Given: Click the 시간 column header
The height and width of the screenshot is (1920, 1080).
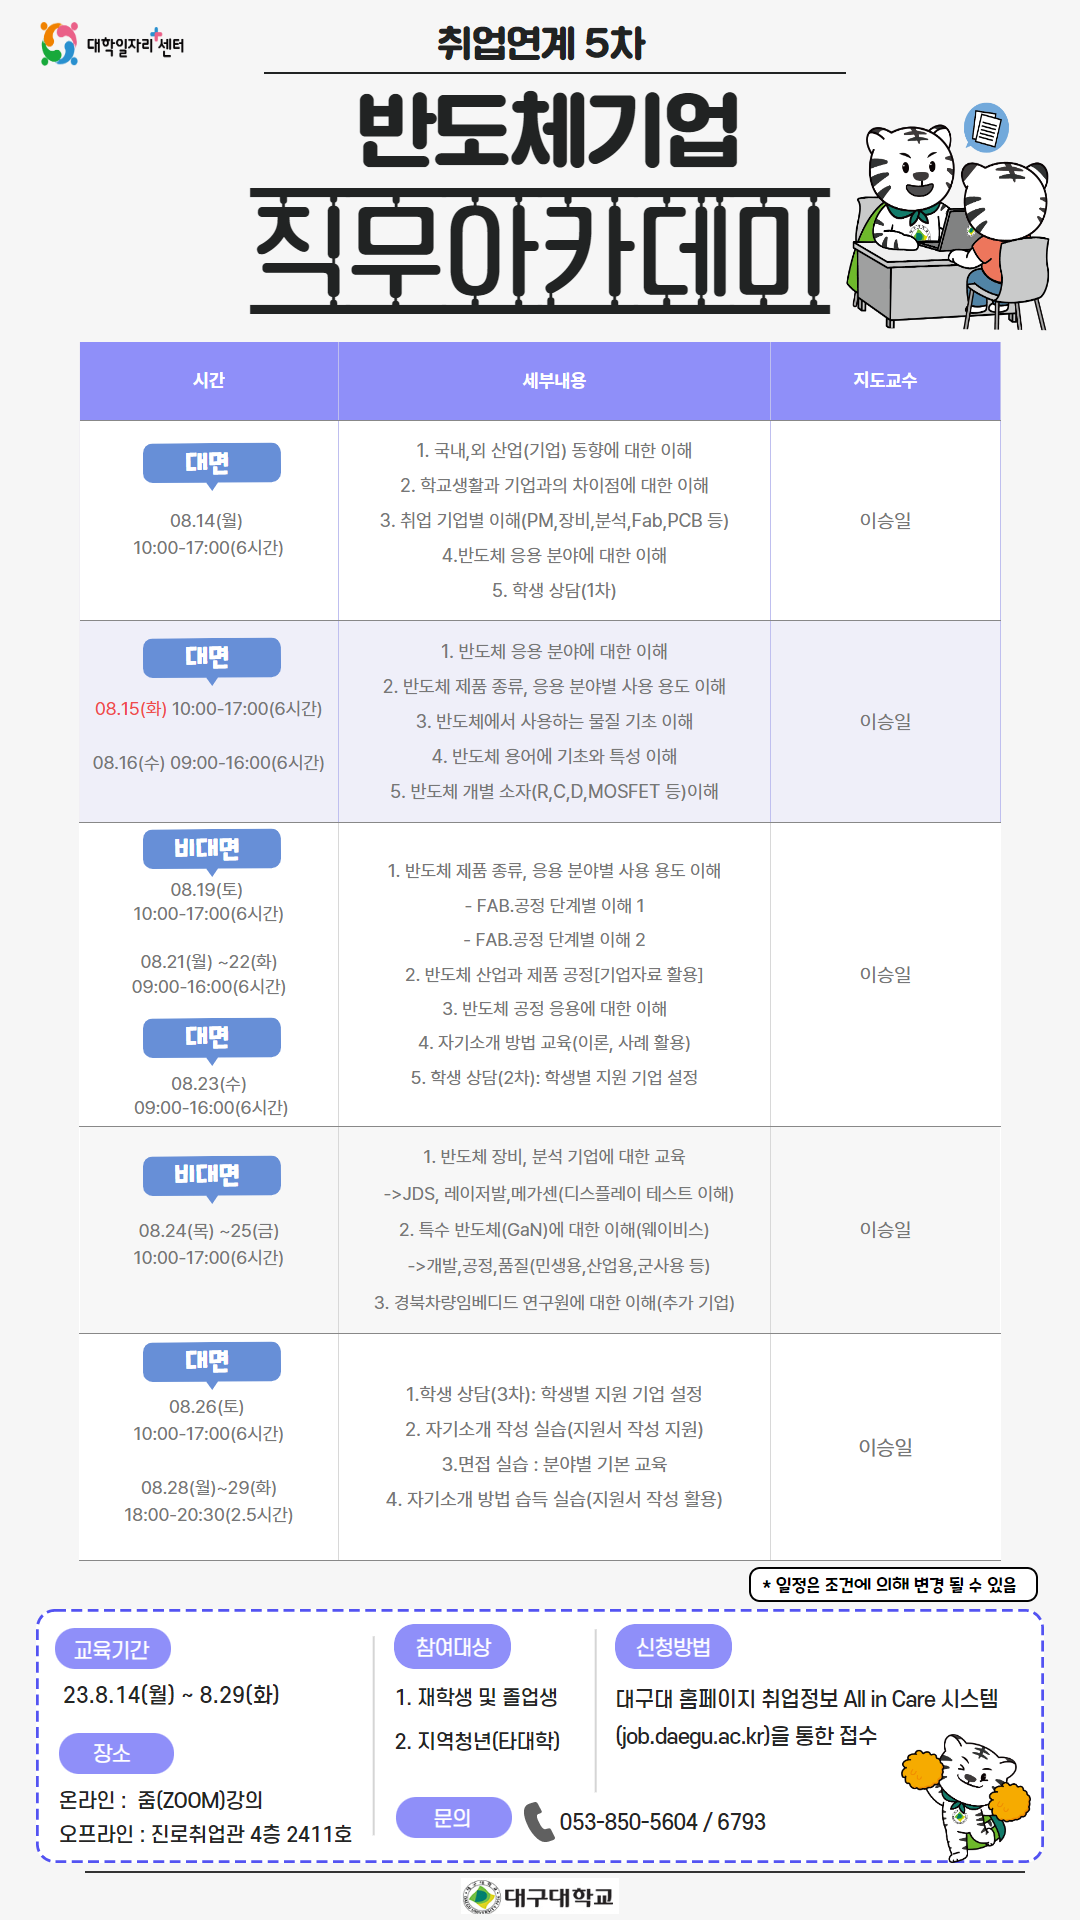Looking at the screenshot, I should (x=209, y=381).
